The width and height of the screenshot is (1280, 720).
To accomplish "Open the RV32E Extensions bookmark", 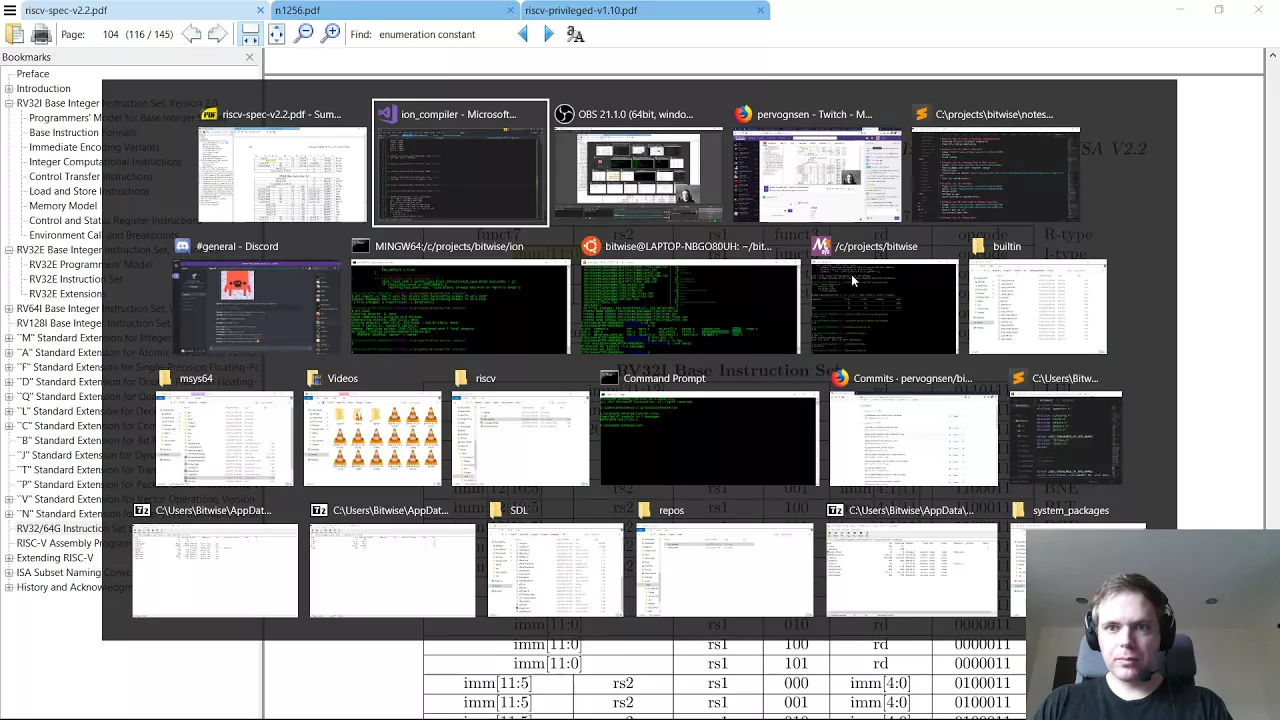I will click(x=65, y=294).
